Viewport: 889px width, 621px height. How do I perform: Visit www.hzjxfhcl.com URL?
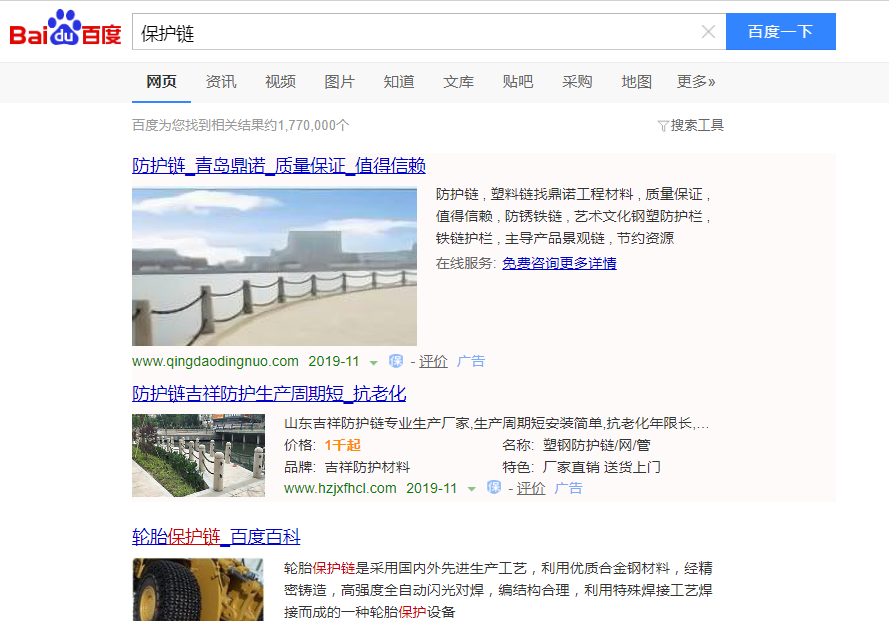coord(340,488)
